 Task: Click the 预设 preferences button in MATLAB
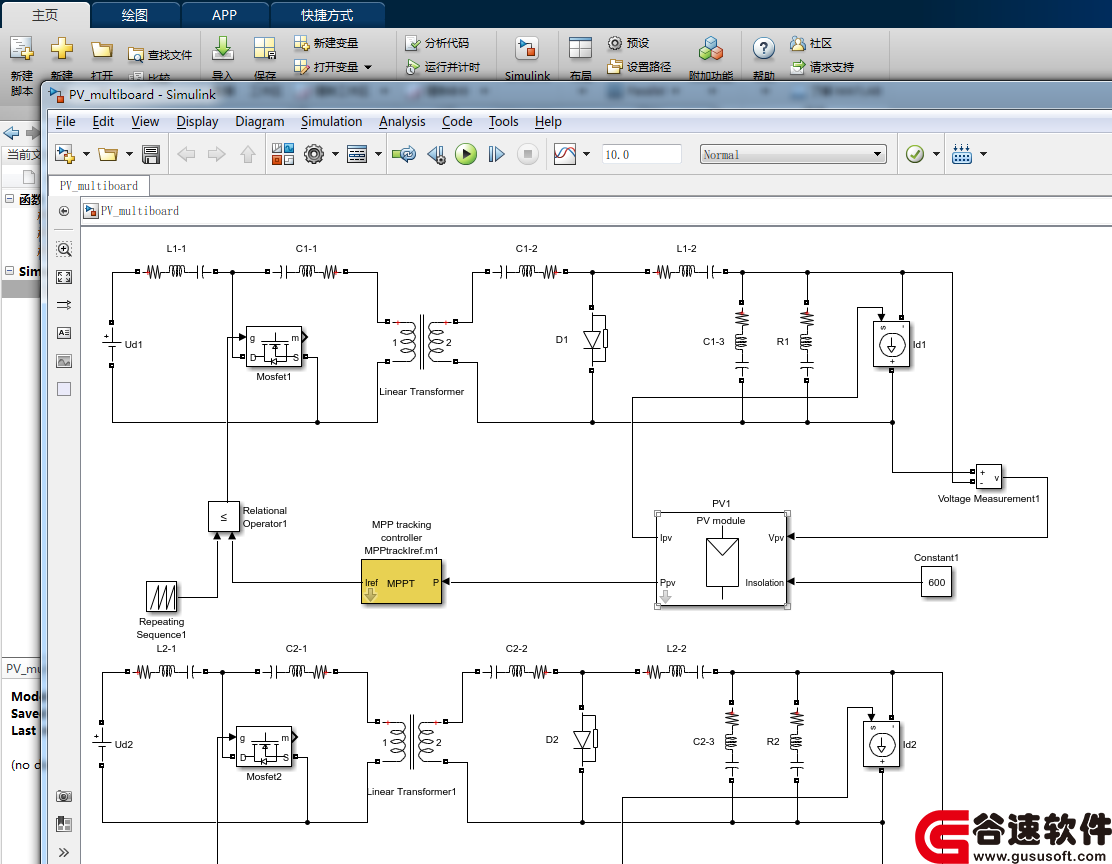coord(628,43)
